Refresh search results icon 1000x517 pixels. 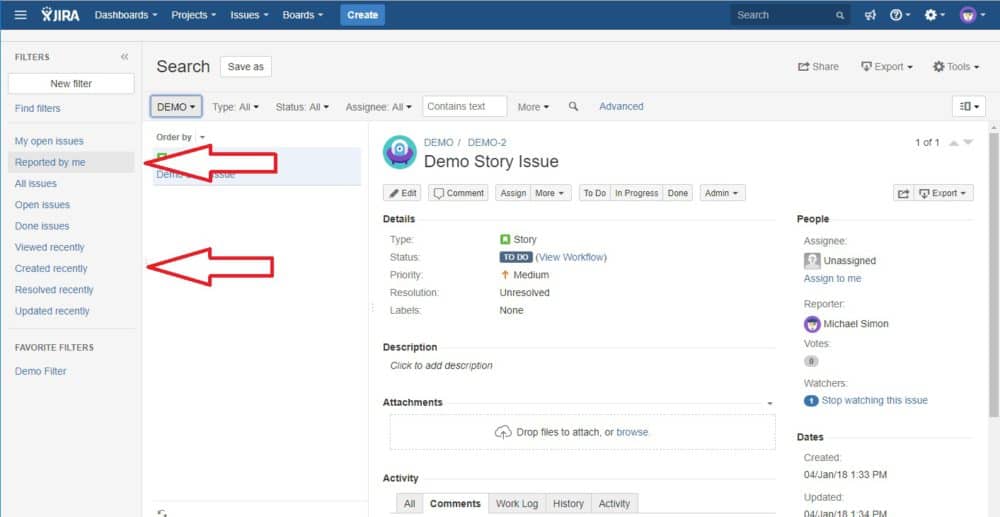pos(162,513)
